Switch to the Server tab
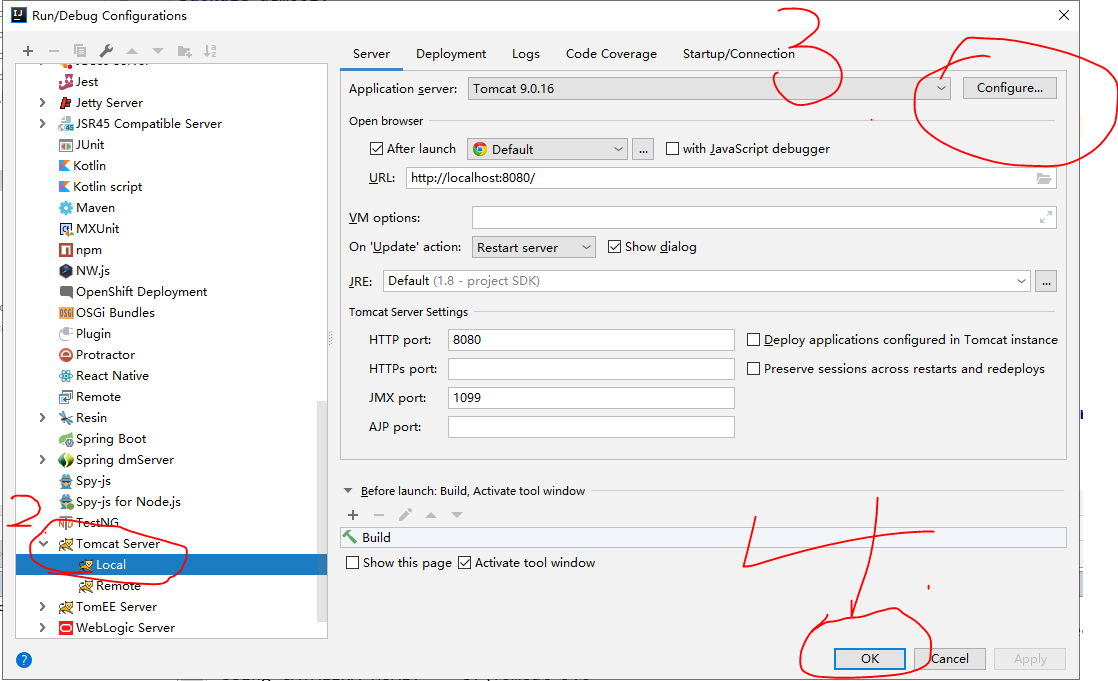 371,53
